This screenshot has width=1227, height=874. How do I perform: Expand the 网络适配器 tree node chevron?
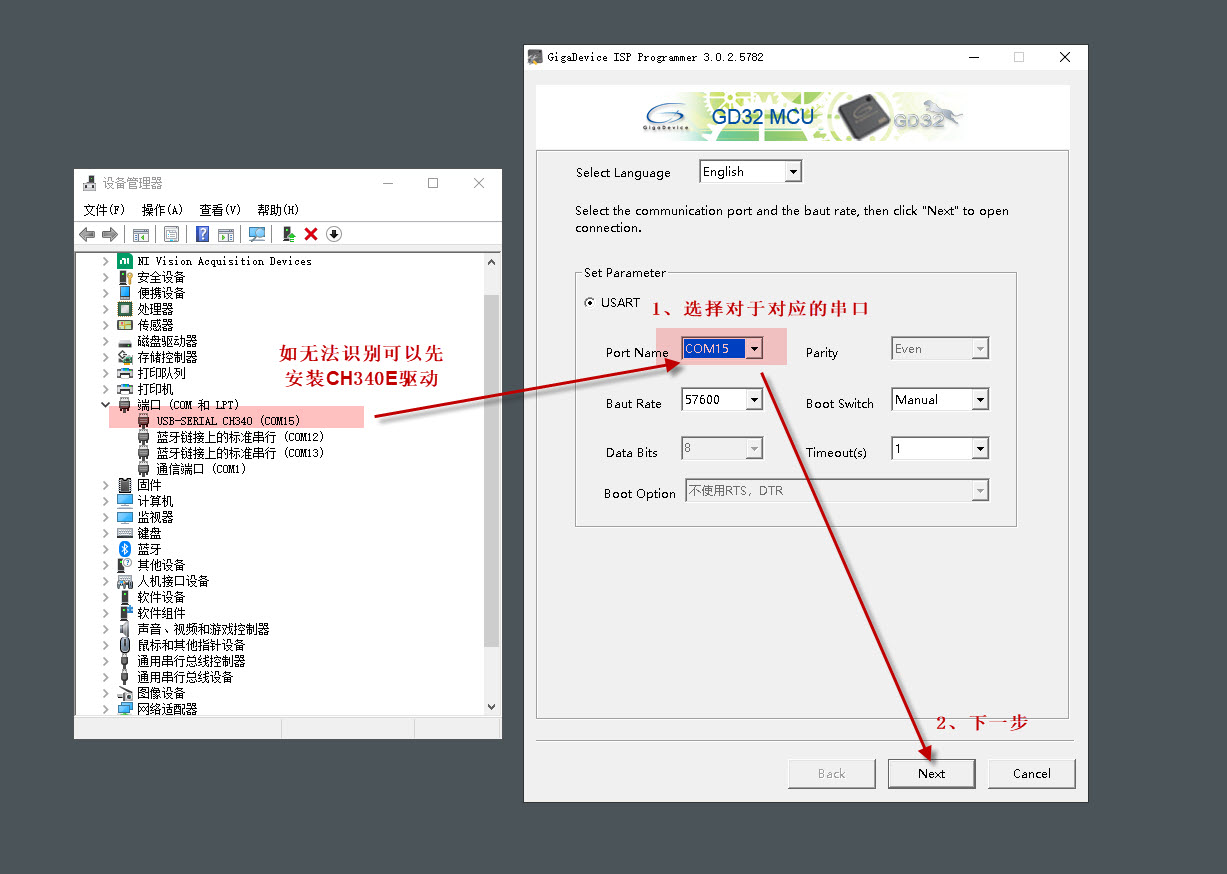tap(106, 709)
